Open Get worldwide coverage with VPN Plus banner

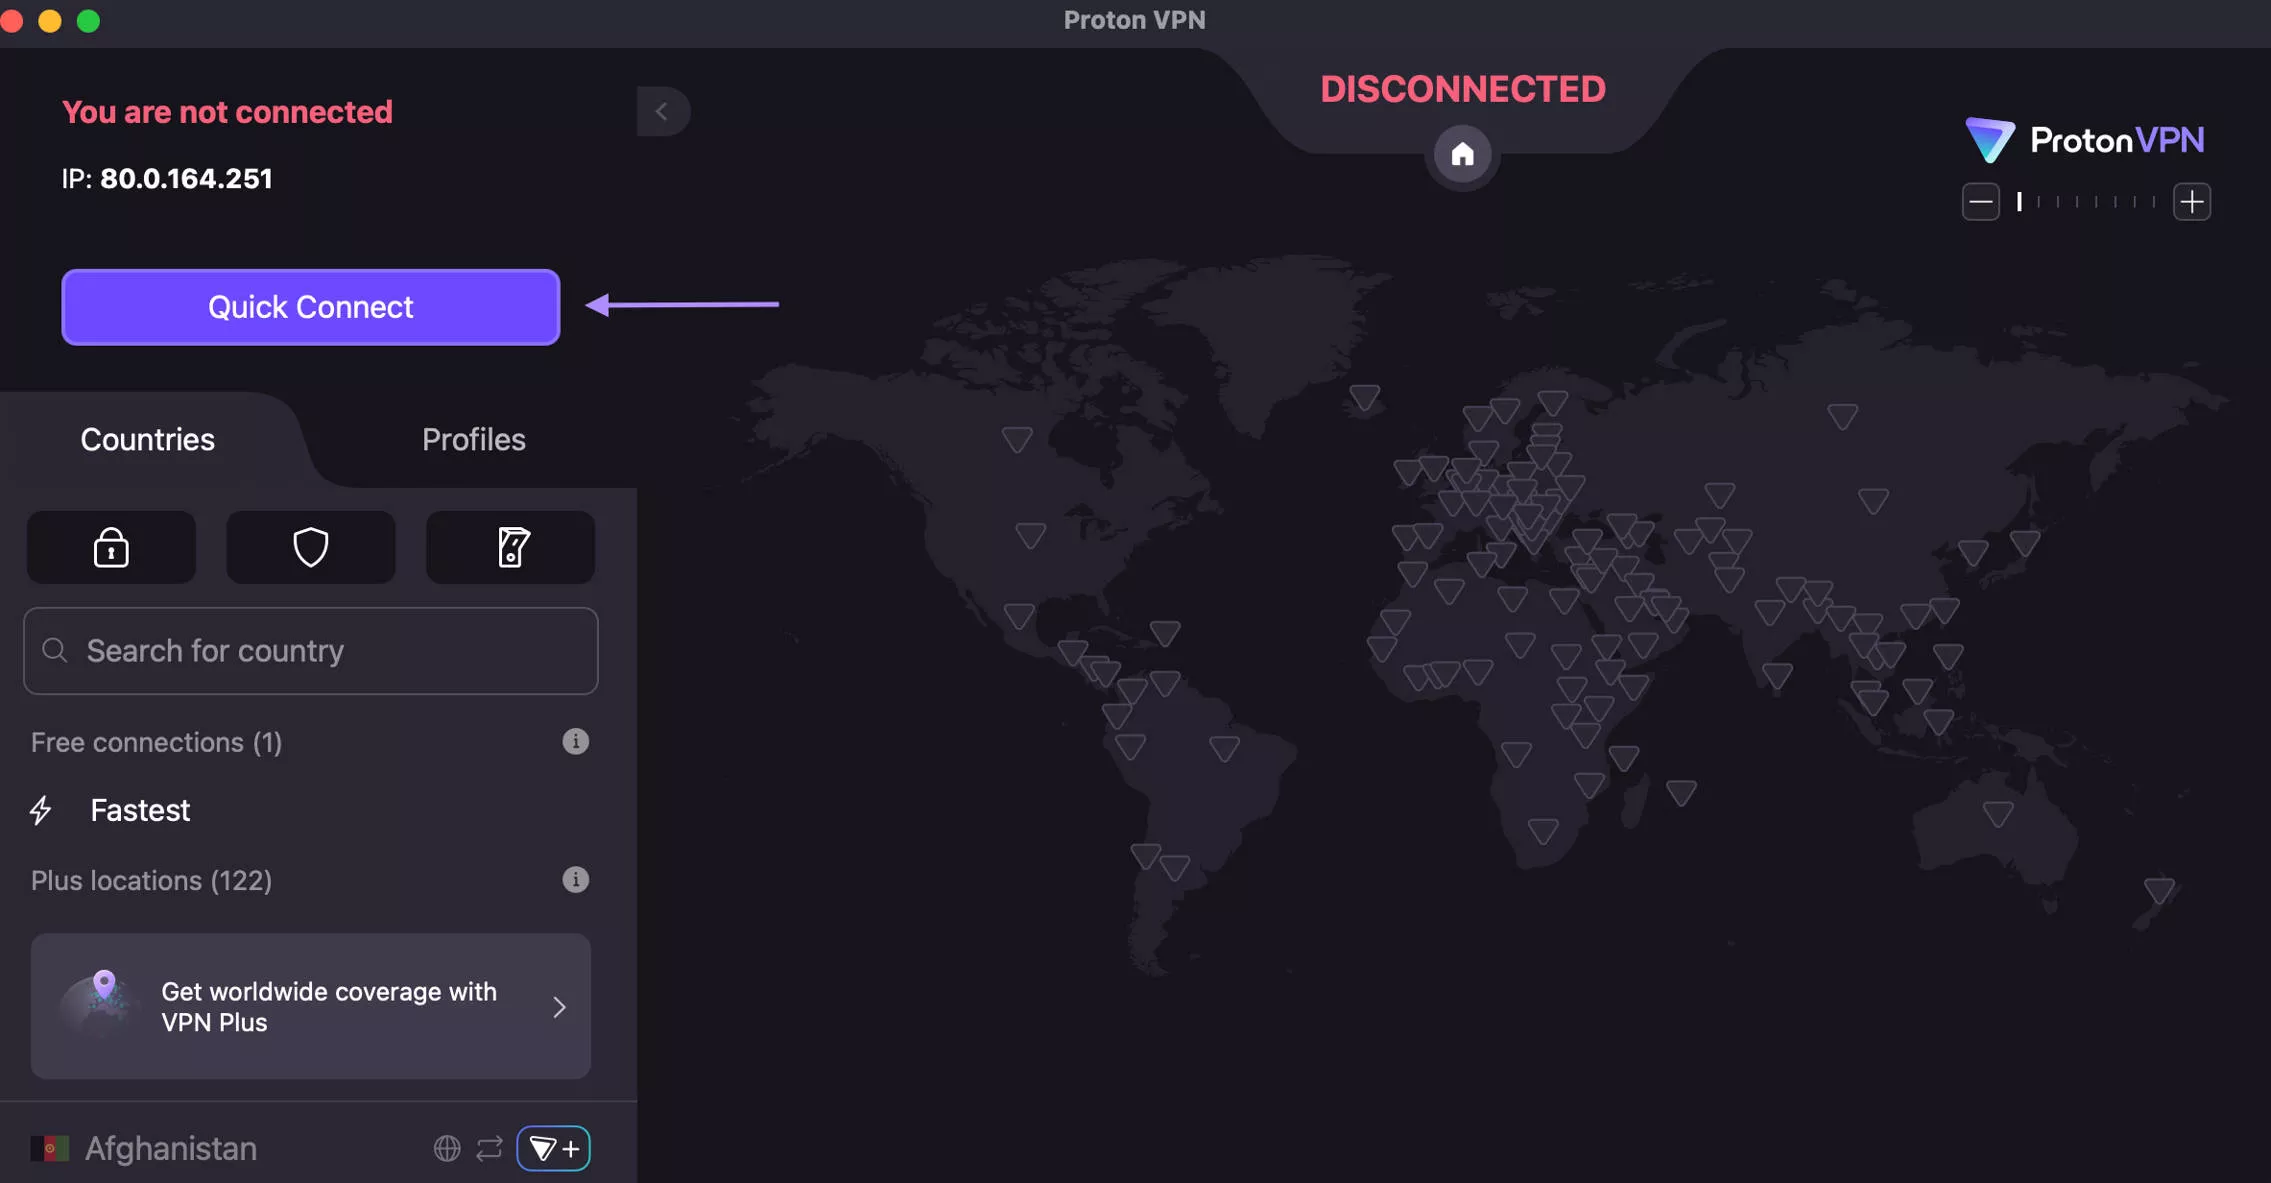[311, 1006]
